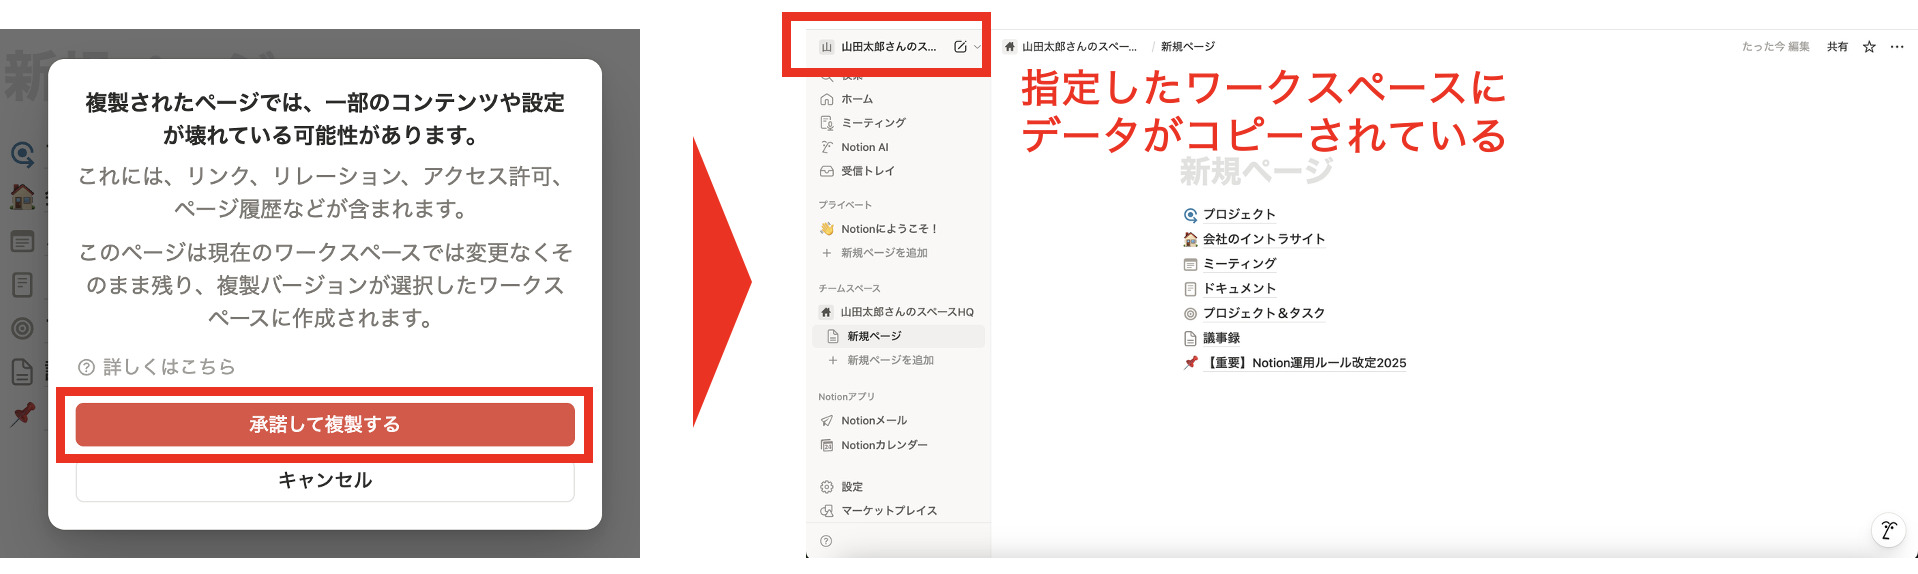Image resolution: width=1918 pixels, height=574 pixels.
Task: Click the 承諾して複製する button
Action: [325, 425]
